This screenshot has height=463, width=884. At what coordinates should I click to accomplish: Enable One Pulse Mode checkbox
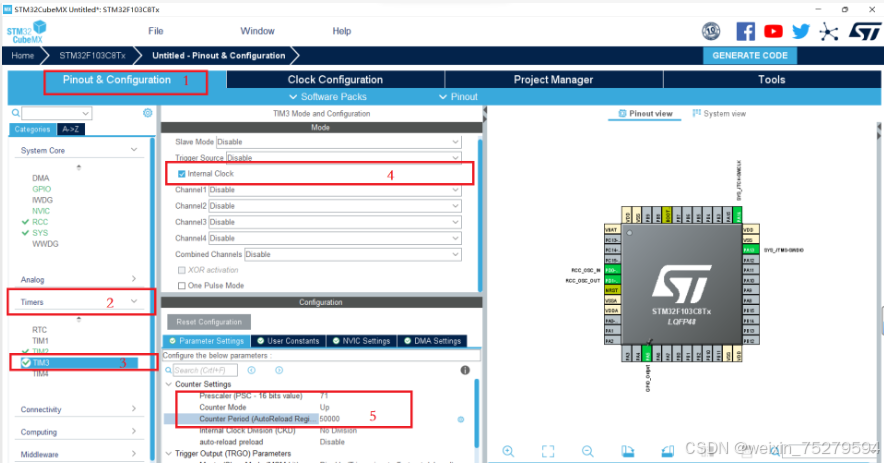(182, 286)
